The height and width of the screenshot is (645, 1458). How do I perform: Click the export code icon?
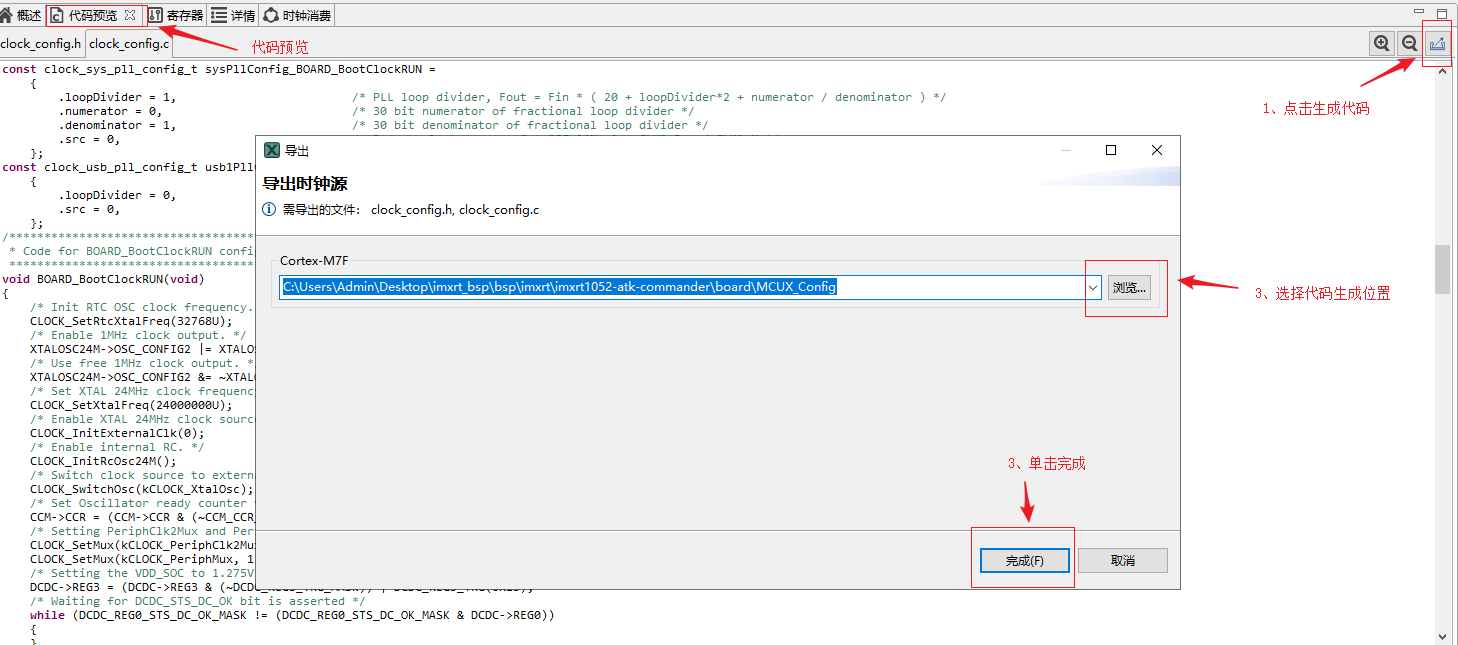[1437, 44]
